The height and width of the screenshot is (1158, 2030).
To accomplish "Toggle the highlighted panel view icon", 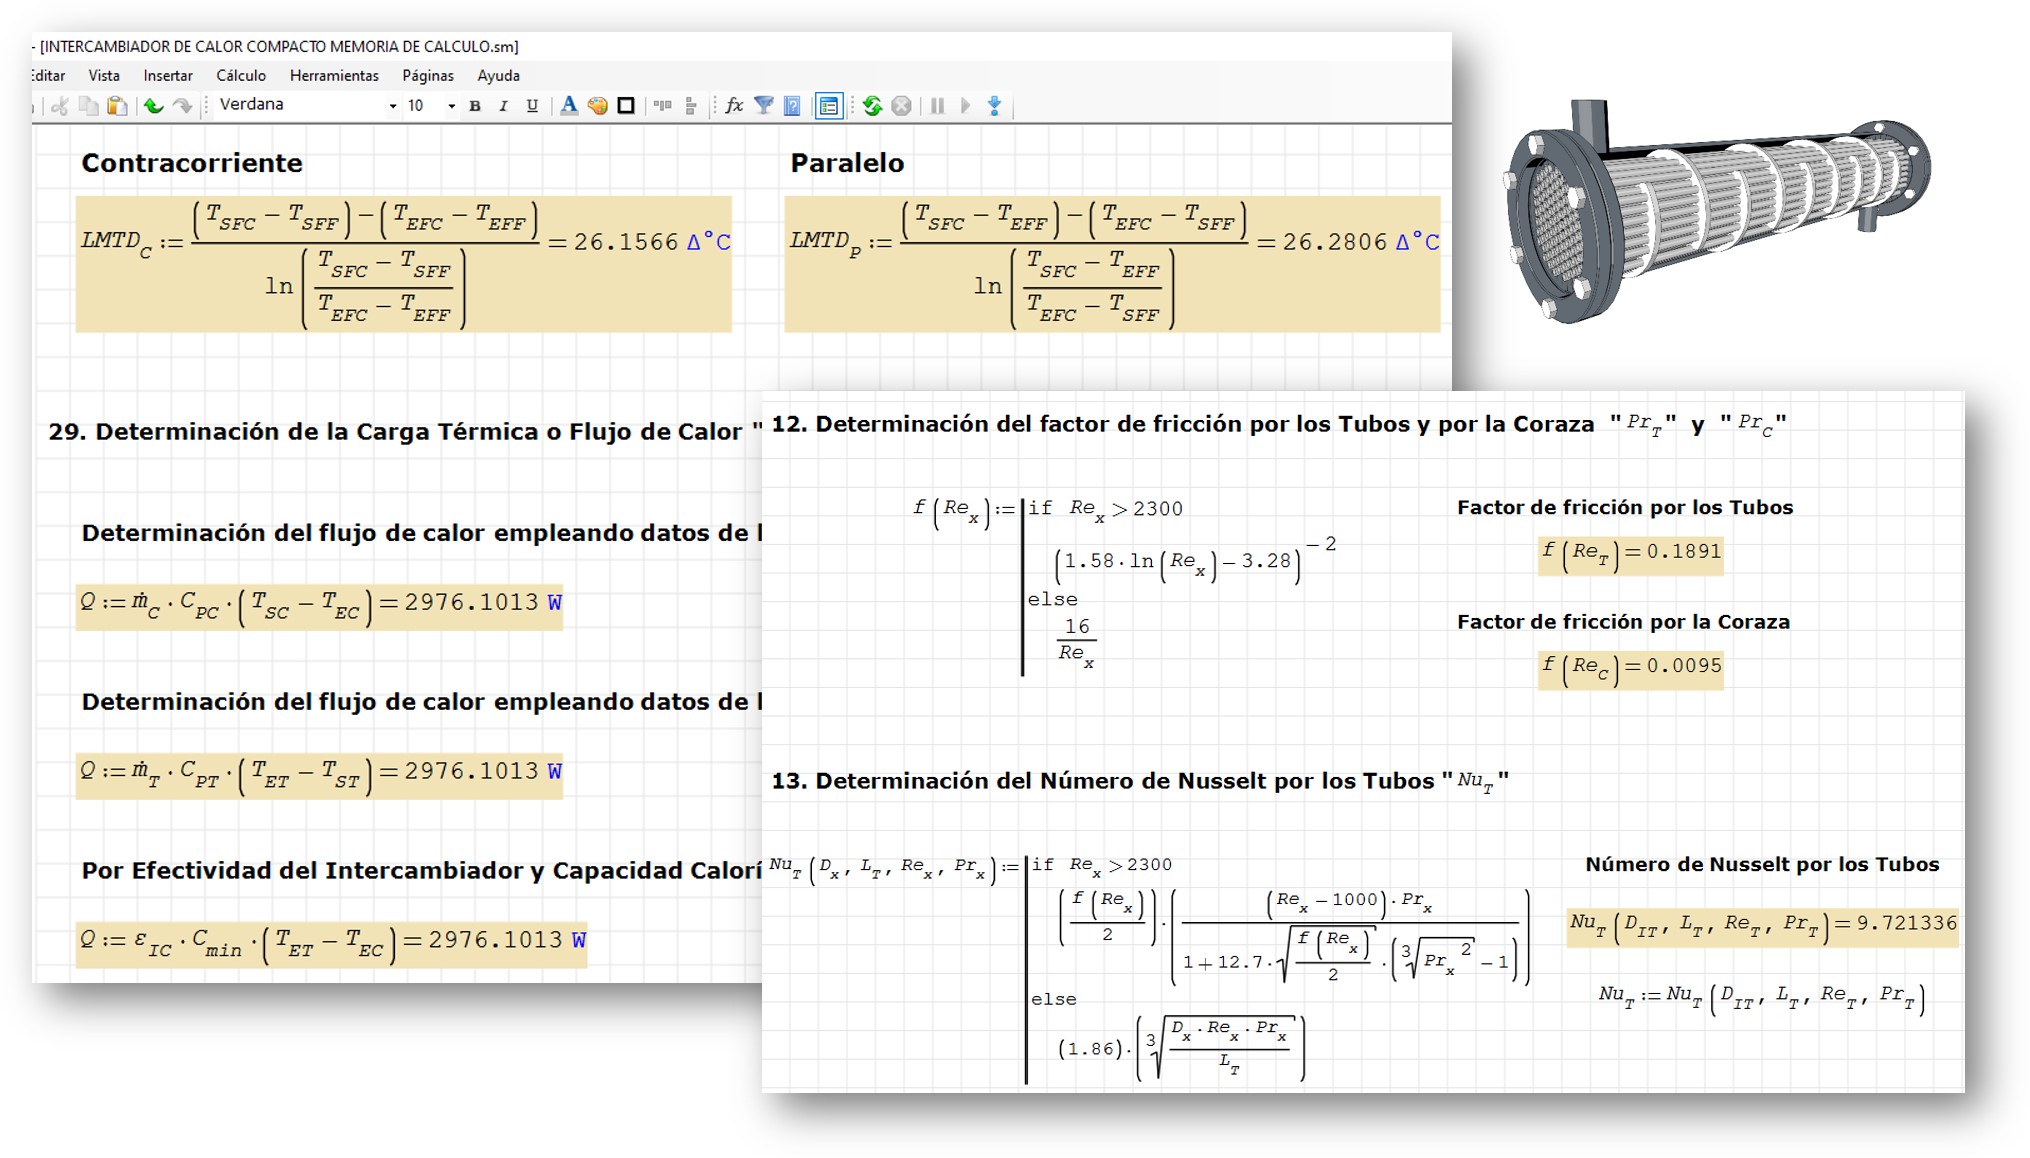I will tap(829, 106).
